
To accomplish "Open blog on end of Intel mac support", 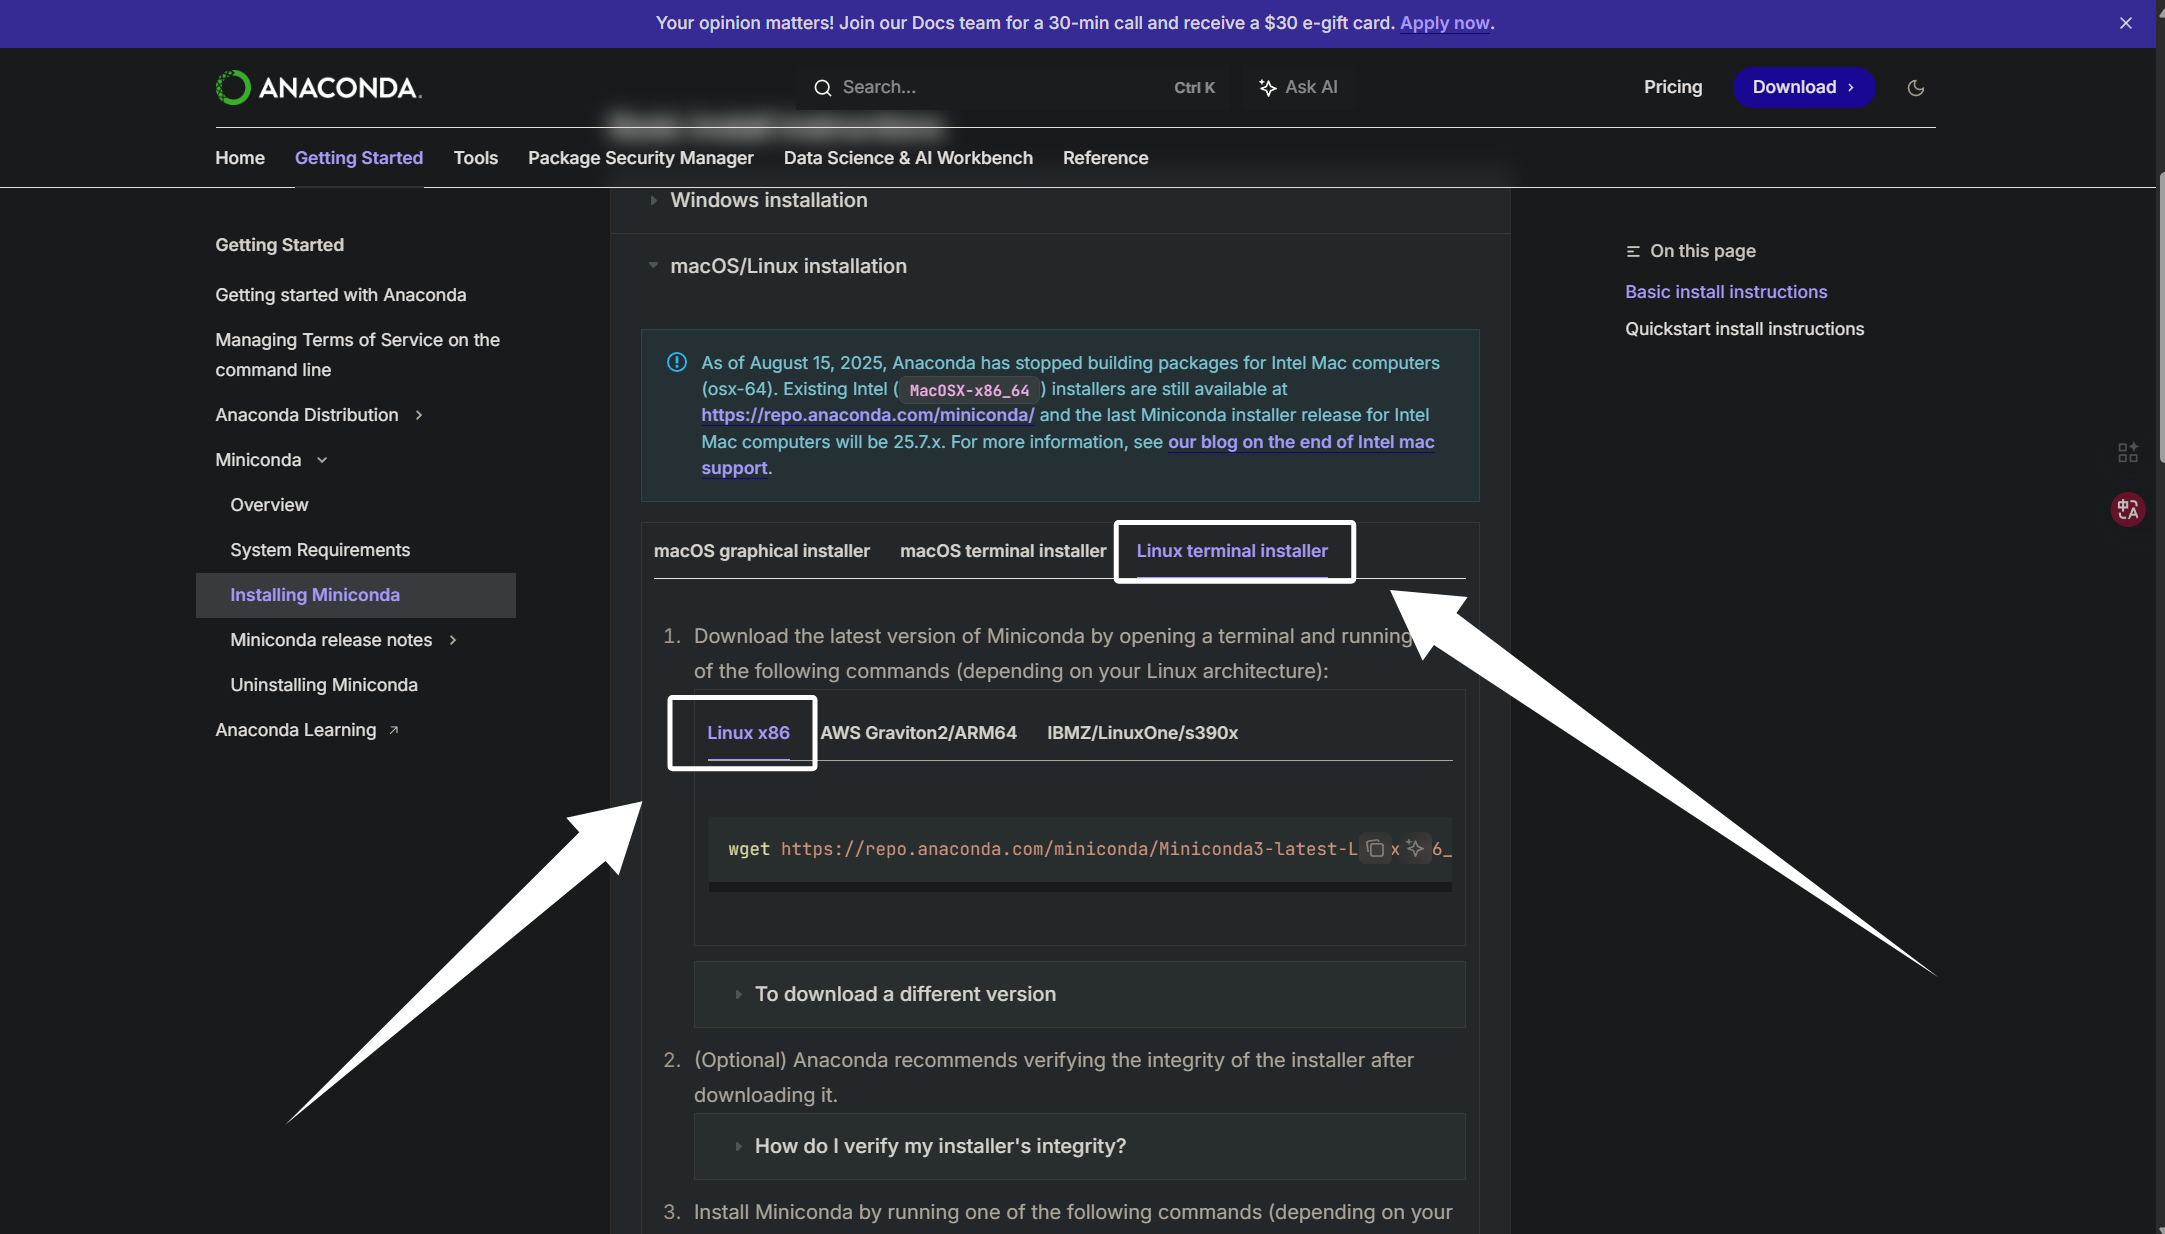I will coord(1301,442).
